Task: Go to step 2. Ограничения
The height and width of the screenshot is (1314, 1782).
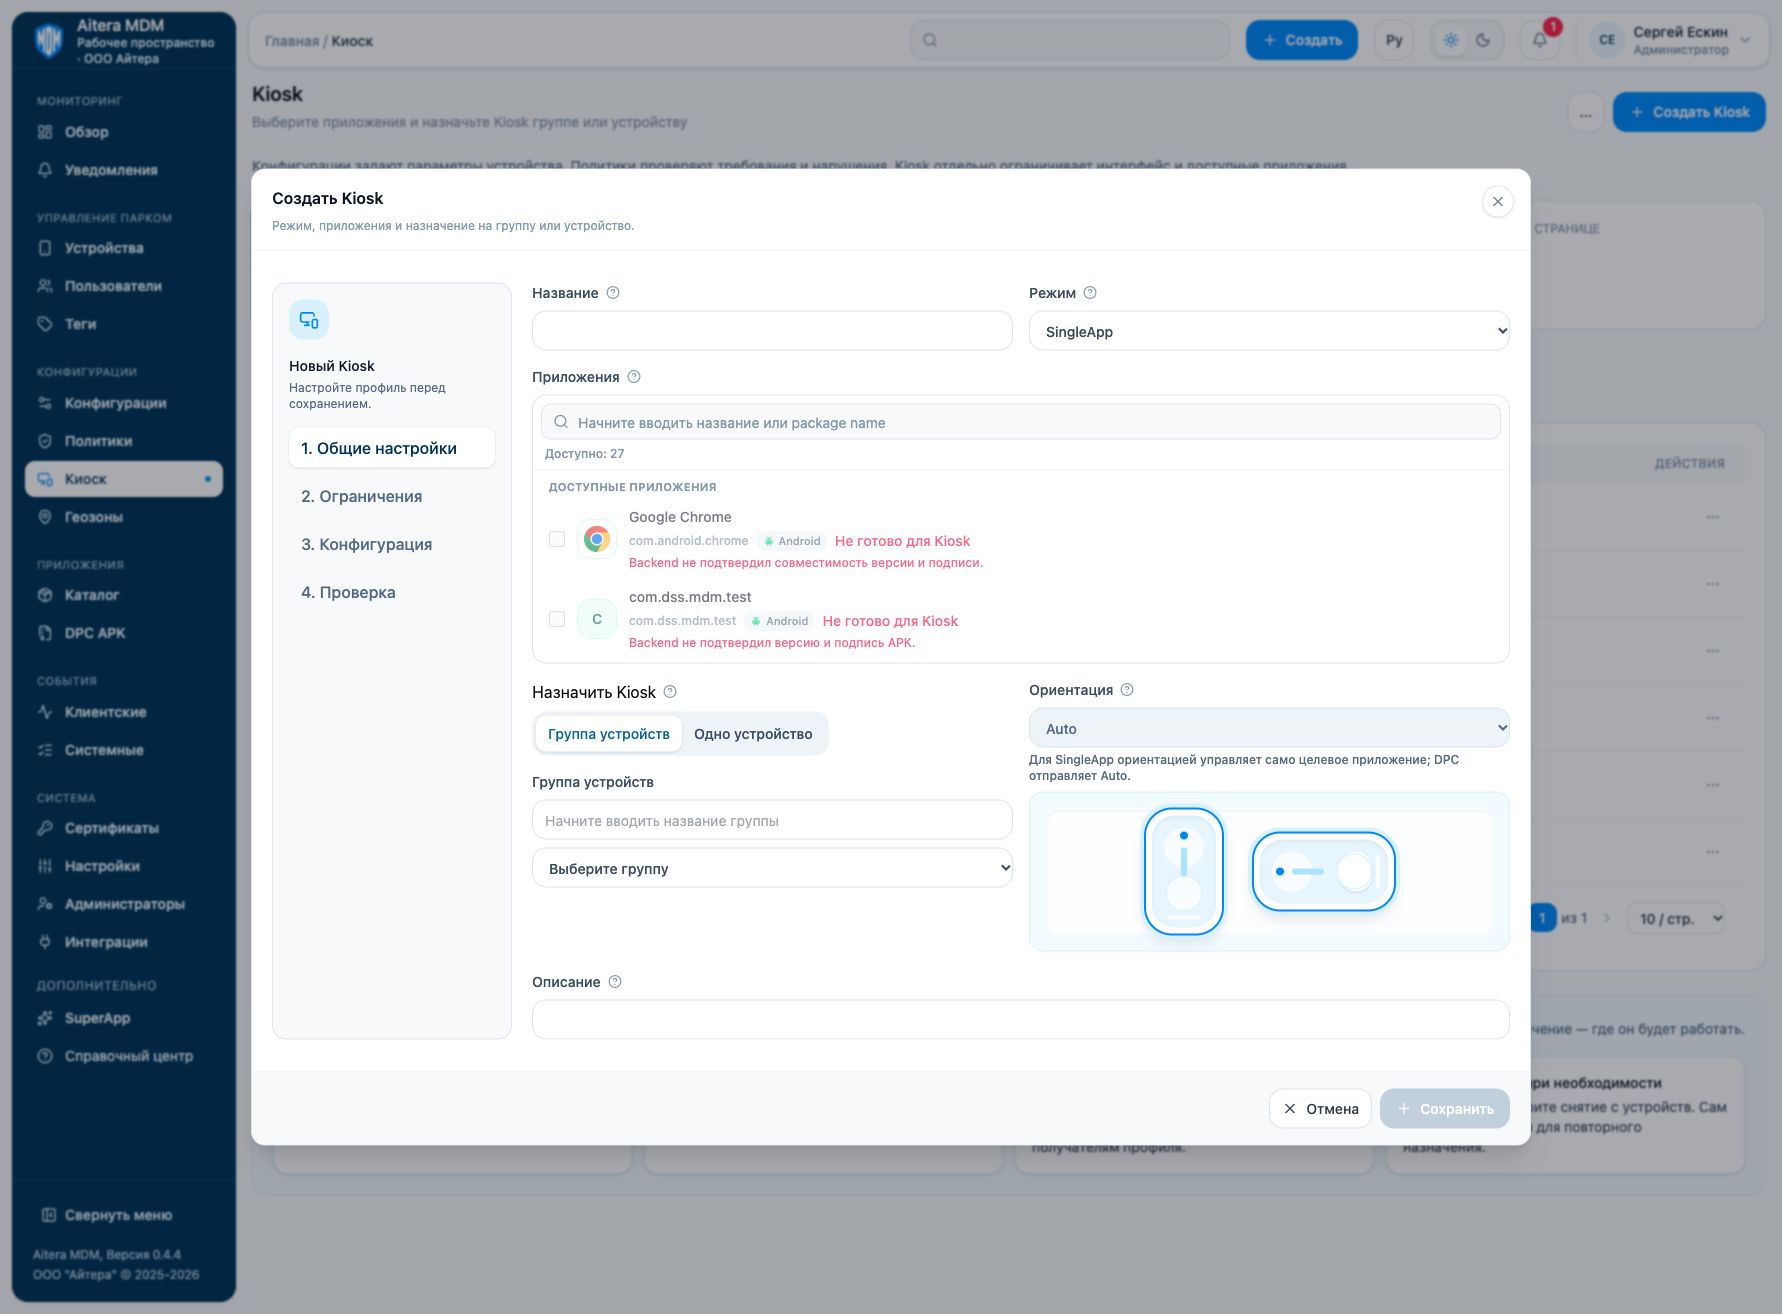Action: [x=392, y=496]
